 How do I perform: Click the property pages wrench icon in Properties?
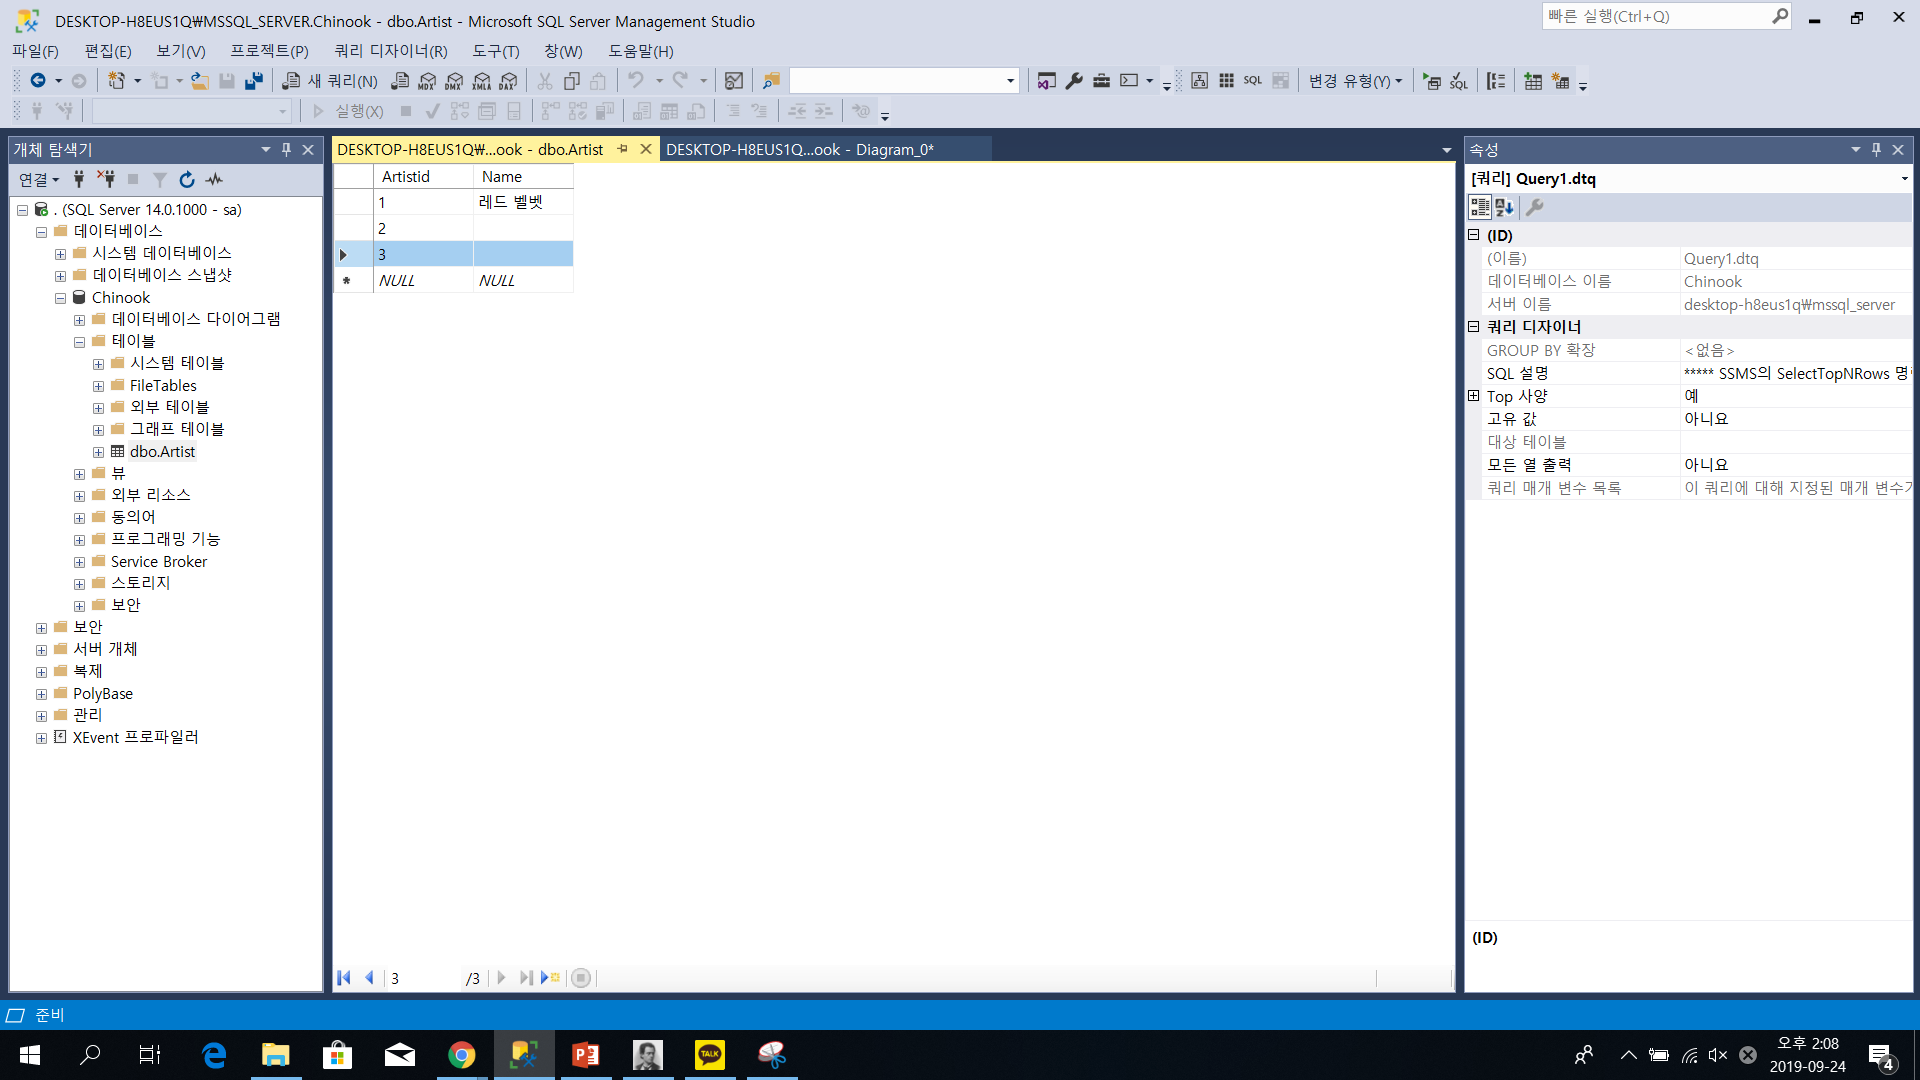(1535, 207)
